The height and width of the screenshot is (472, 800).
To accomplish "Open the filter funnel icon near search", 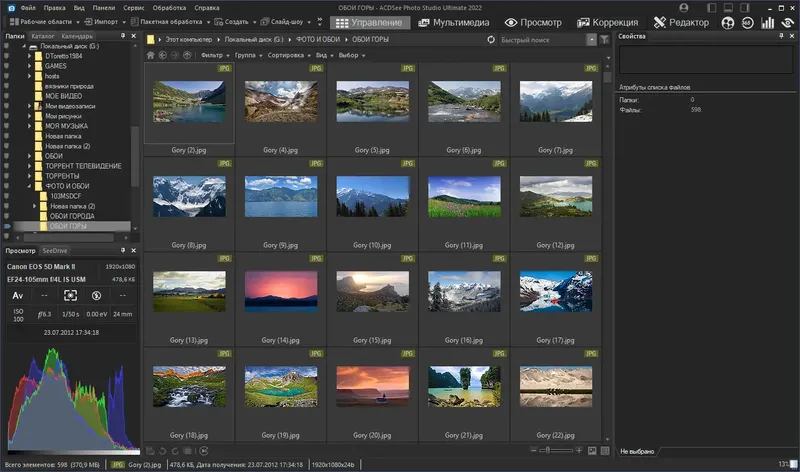I will [x=605, y=39].
